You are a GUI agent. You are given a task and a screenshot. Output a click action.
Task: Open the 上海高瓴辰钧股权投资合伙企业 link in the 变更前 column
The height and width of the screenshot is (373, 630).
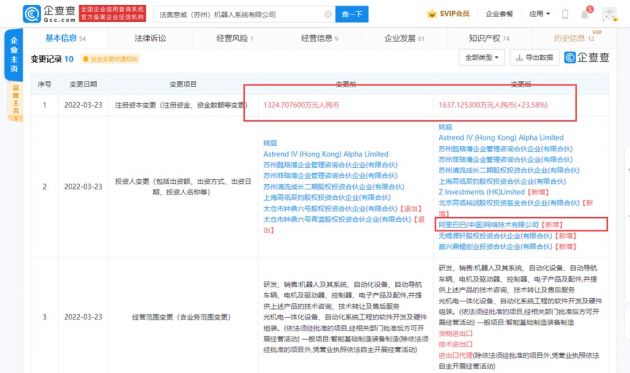point(327,197)
